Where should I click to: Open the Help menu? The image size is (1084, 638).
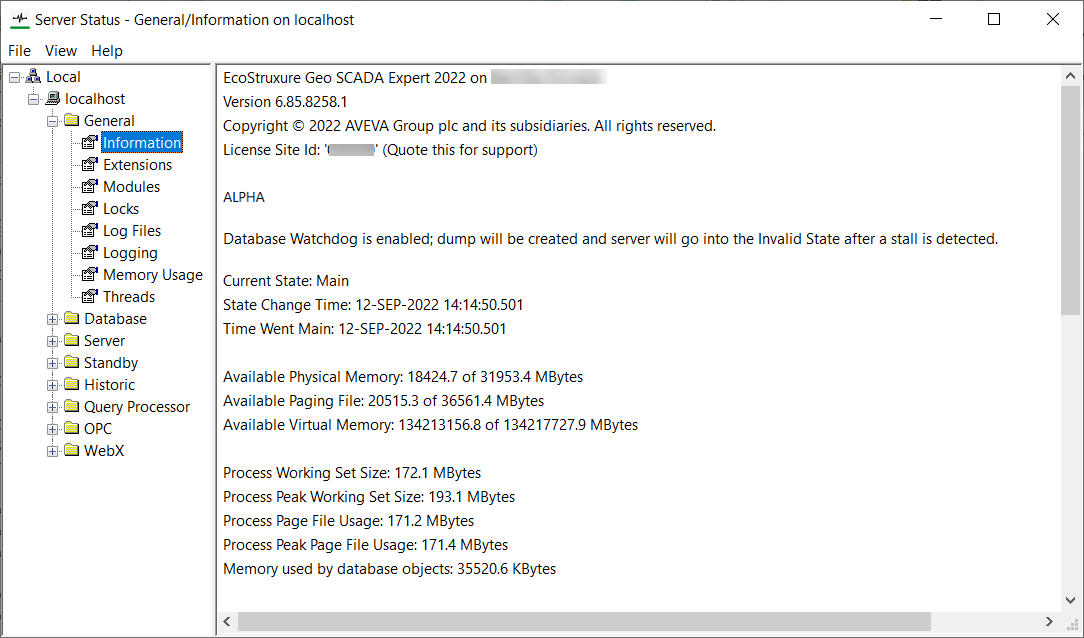[107, 51]
